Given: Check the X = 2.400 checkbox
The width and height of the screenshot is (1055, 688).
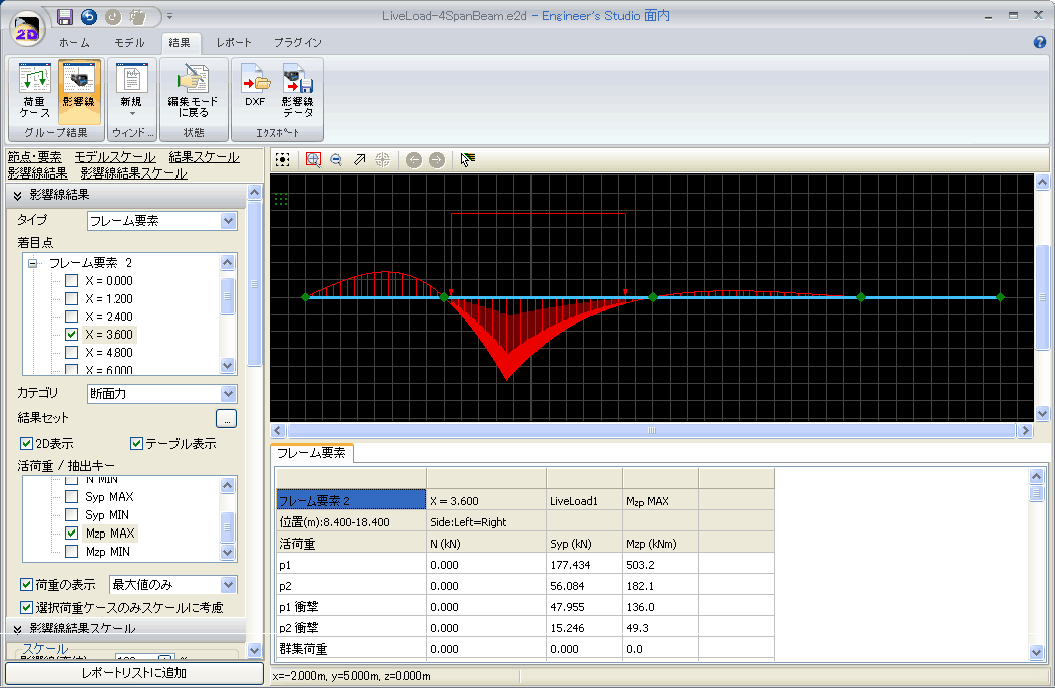Looking at the screenshot, I should 71,317.
